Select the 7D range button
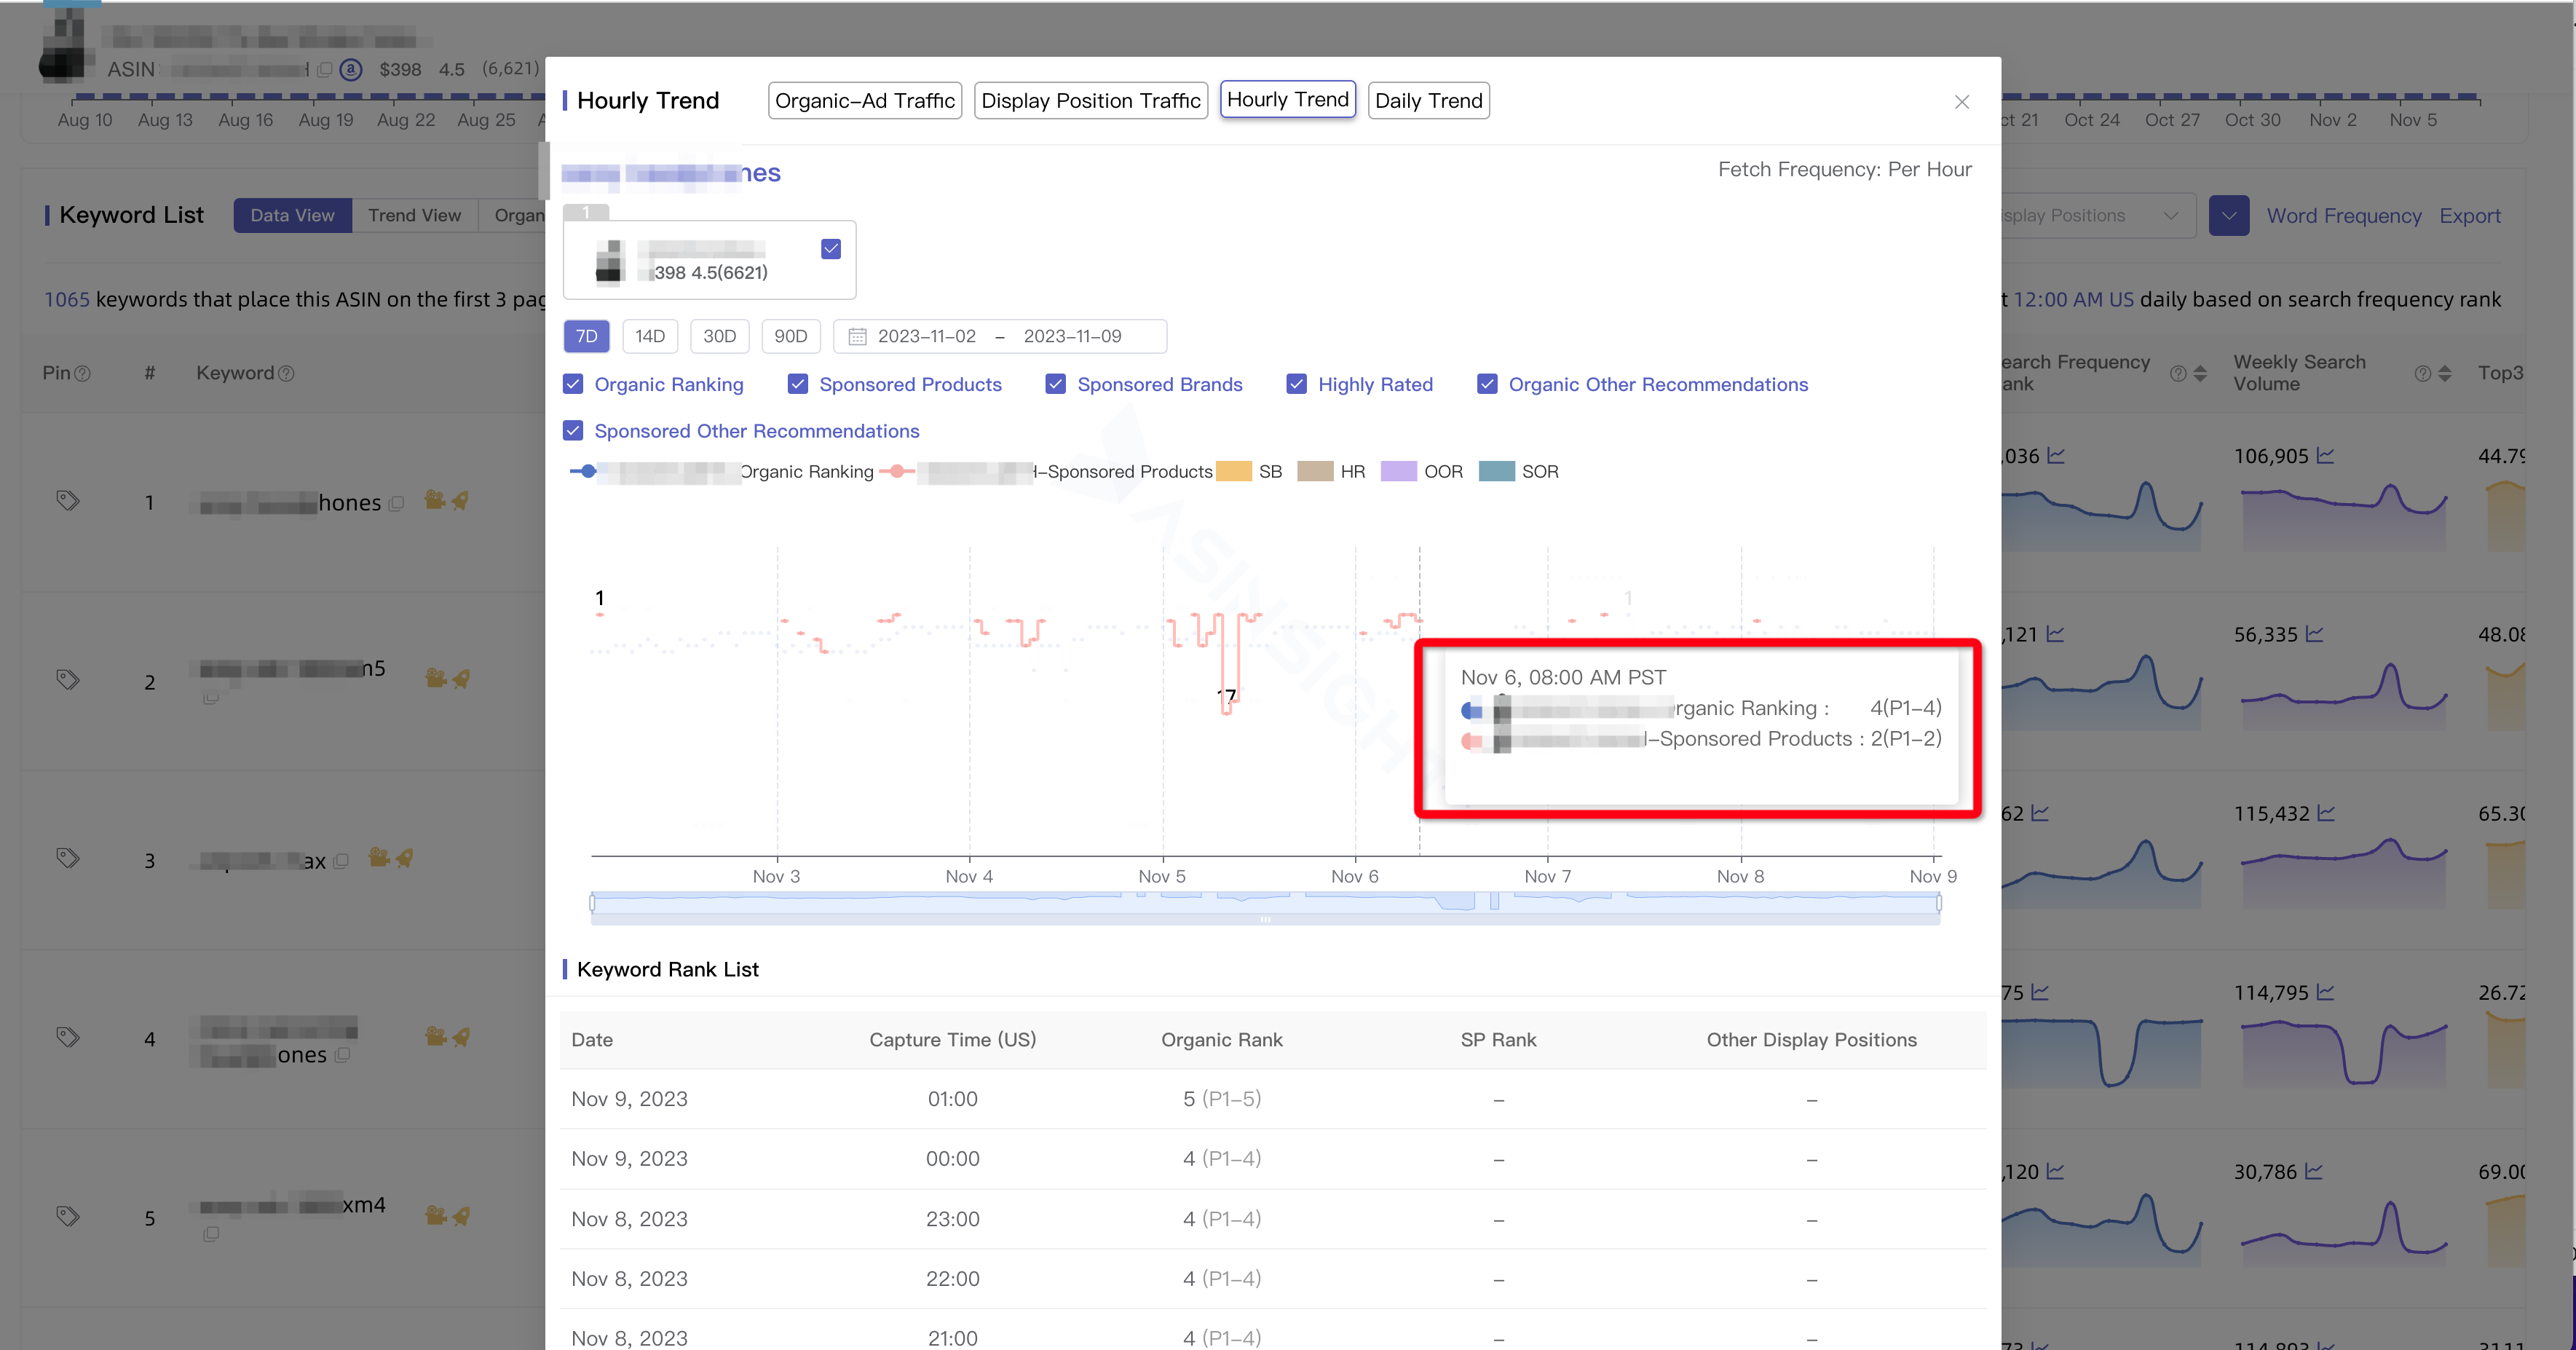The height and width of the screenshot is (1350, 2576). click(x=587, y=336)
